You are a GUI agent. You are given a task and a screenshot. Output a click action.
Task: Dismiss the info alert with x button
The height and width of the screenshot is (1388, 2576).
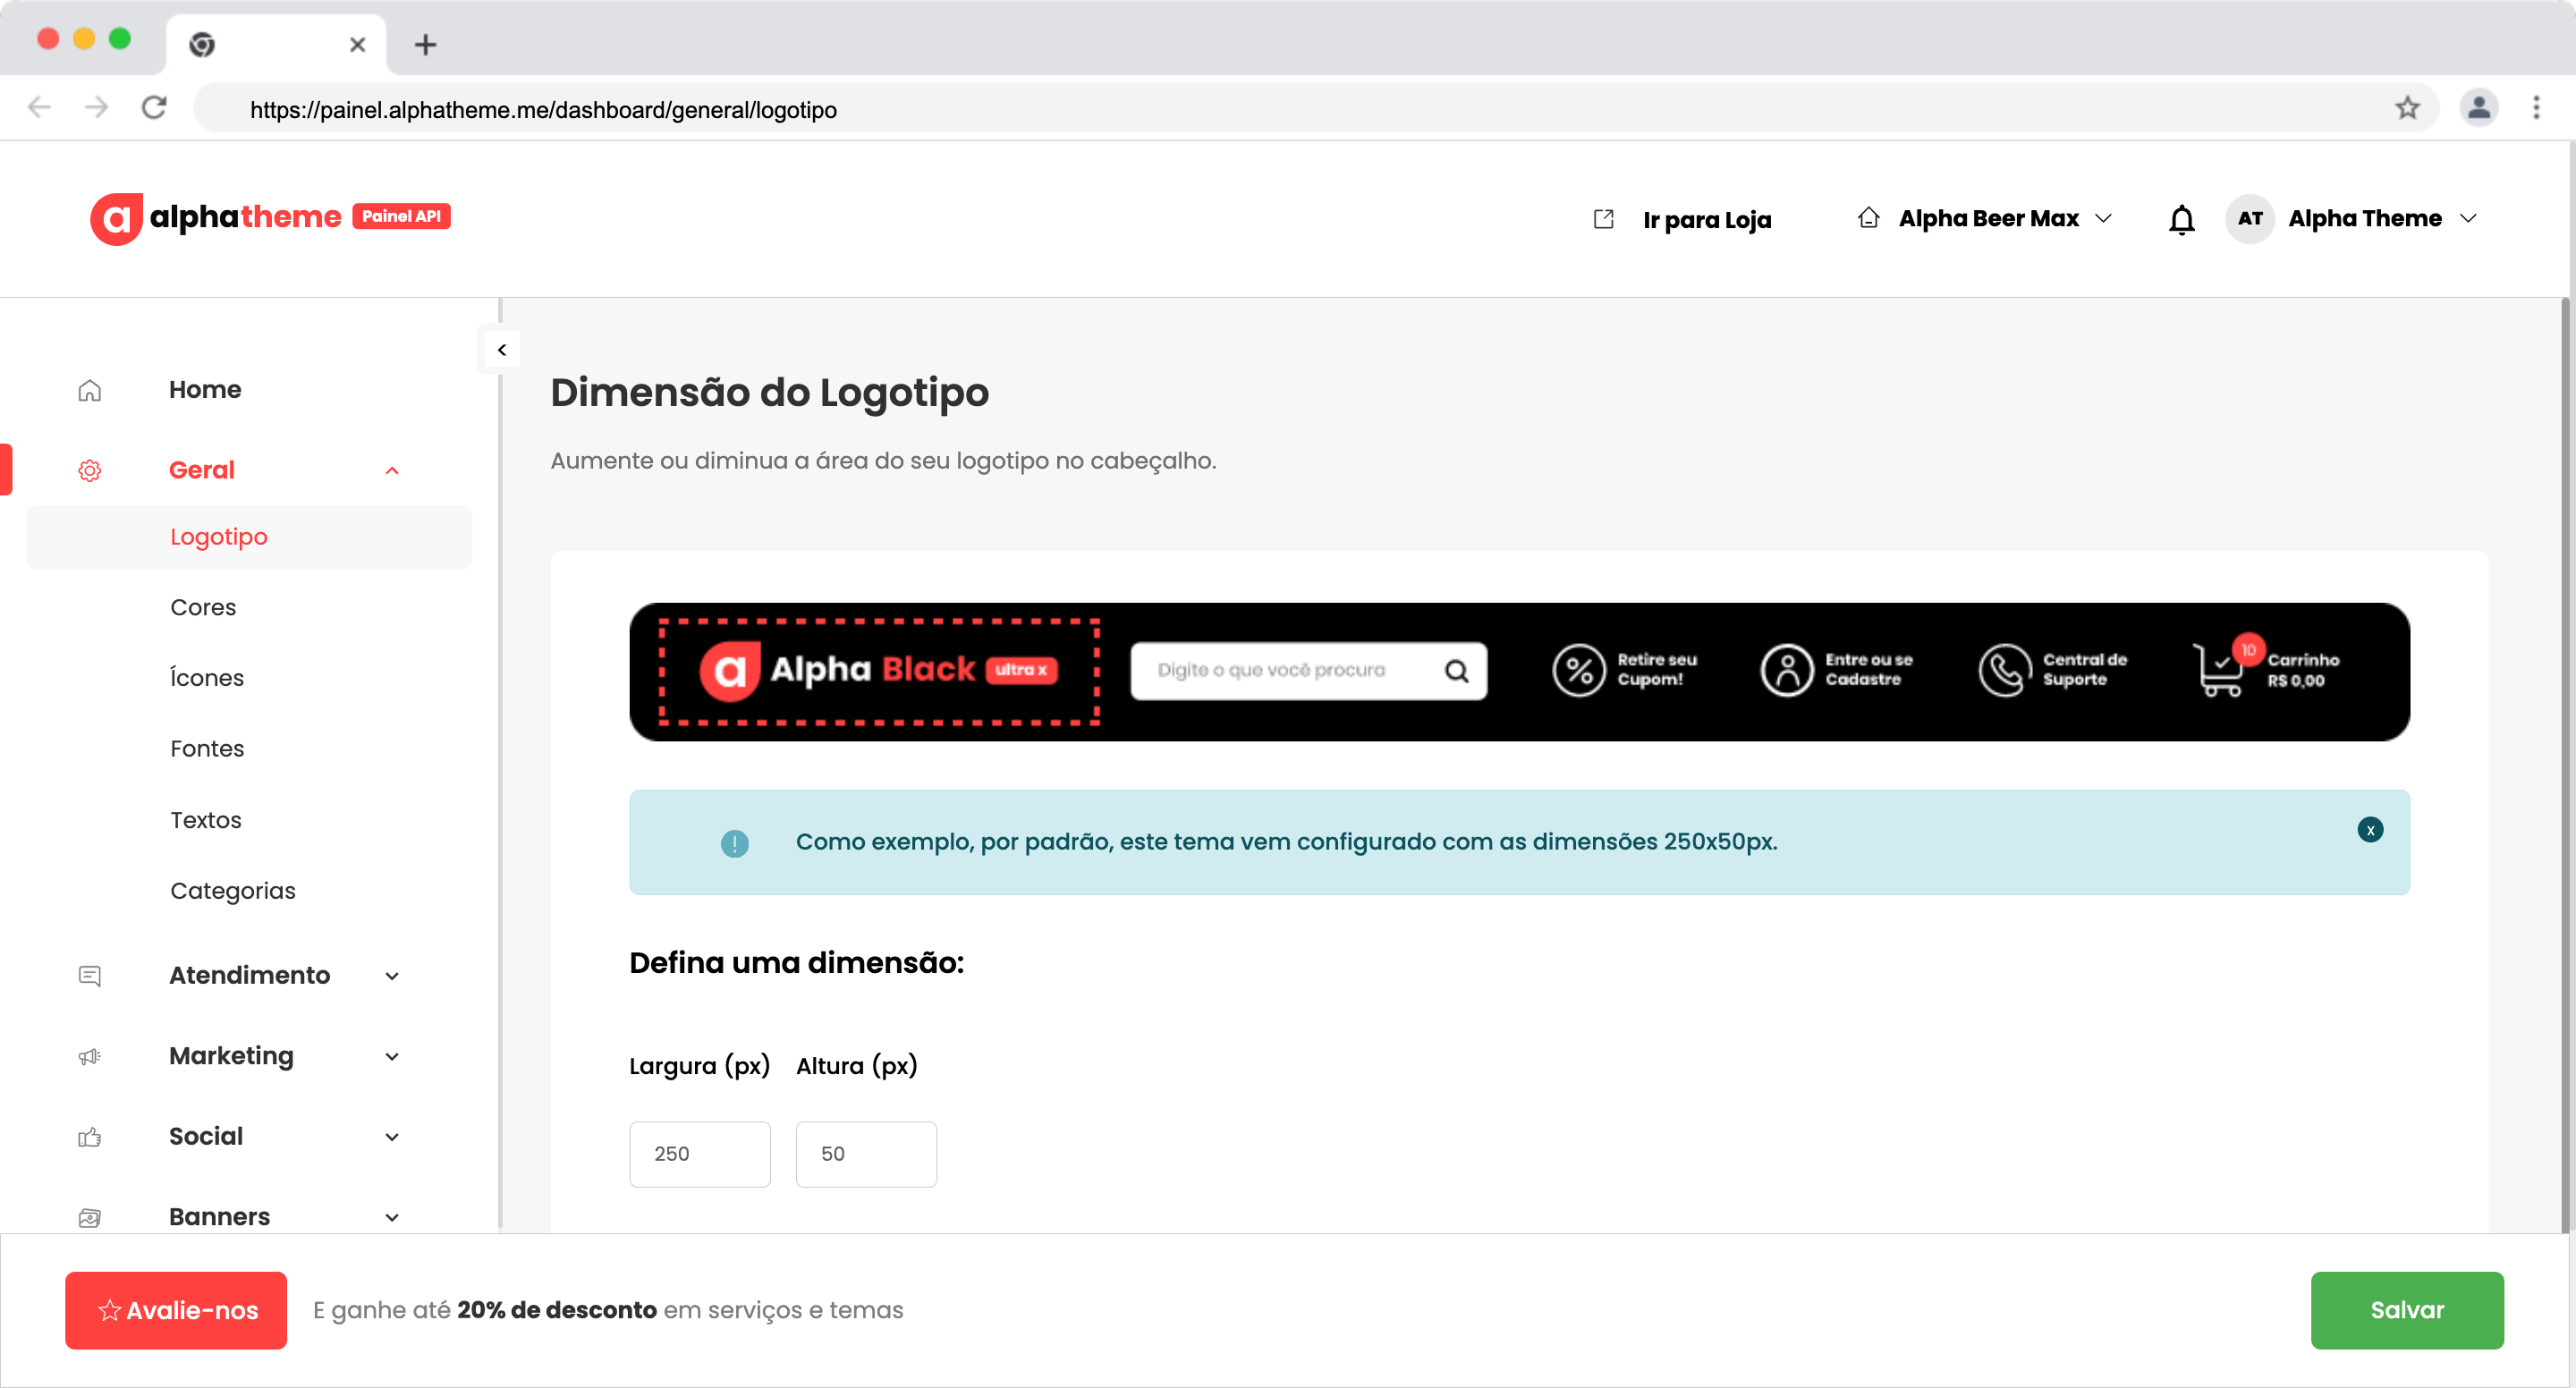2369,830
